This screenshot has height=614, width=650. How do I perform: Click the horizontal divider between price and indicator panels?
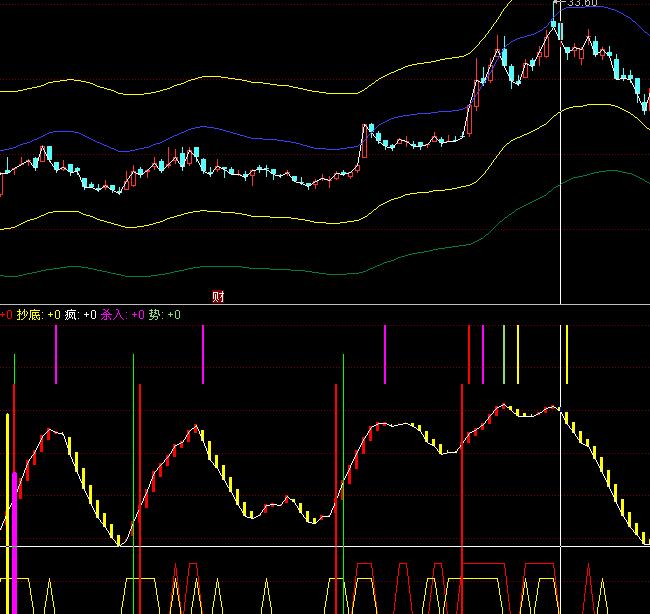[x=325, y=305]
